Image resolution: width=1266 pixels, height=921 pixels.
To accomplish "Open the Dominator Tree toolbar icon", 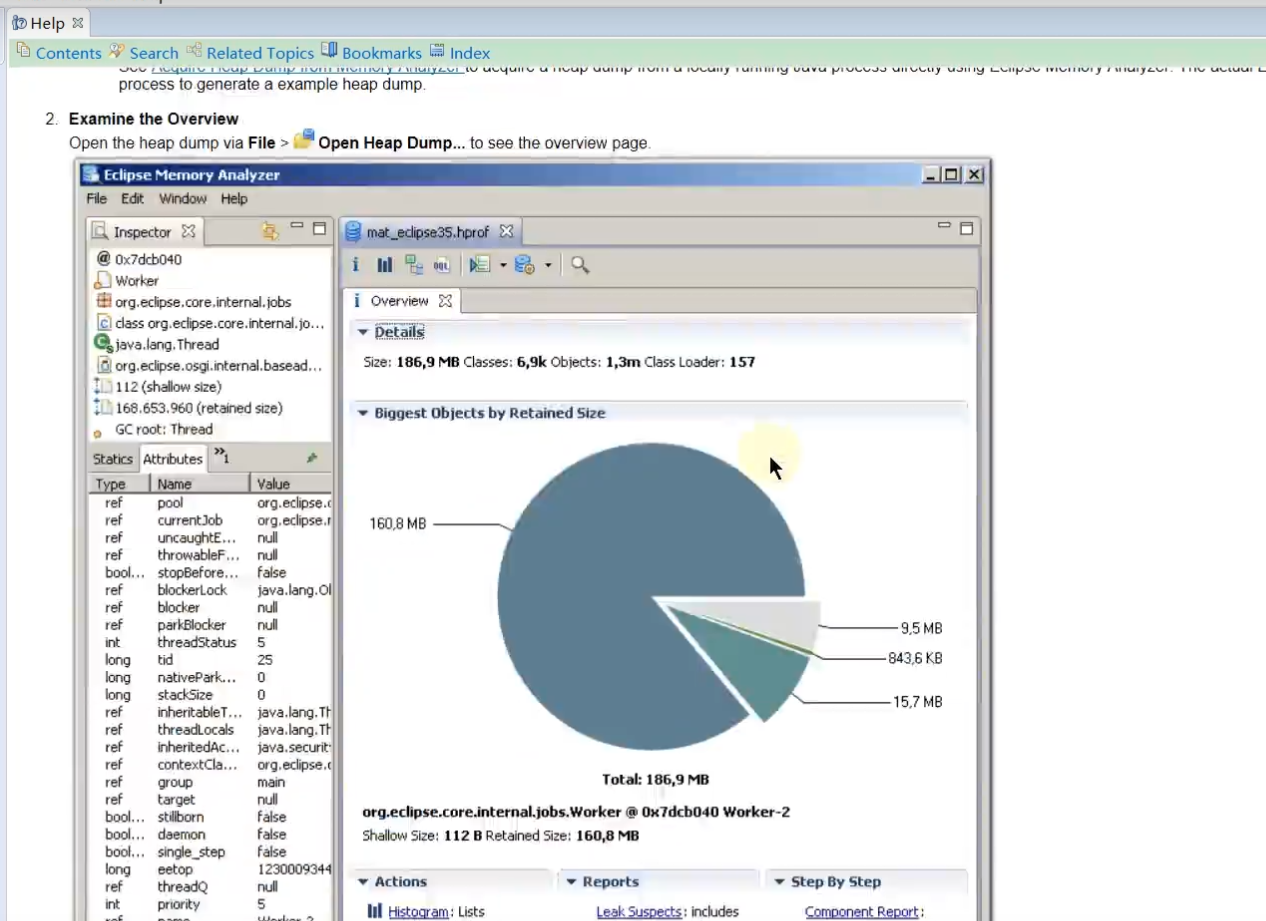I will click(x=413, y=265).
